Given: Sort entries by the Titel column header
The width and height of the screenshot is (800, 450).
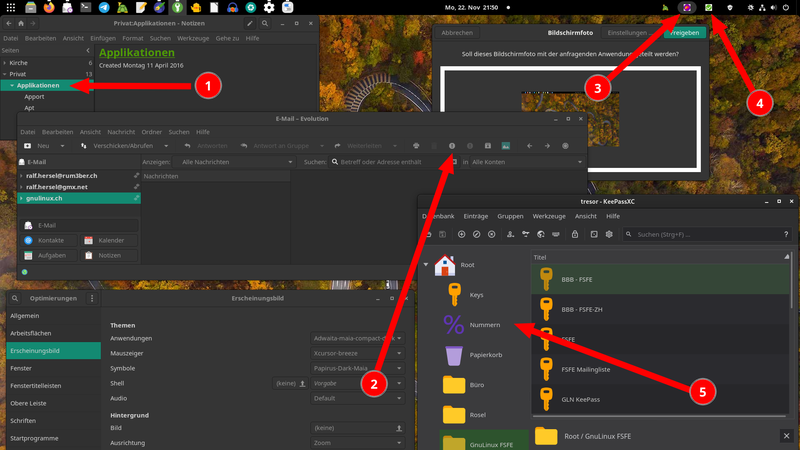Looking at the screenshot, I should coord(660,258).
